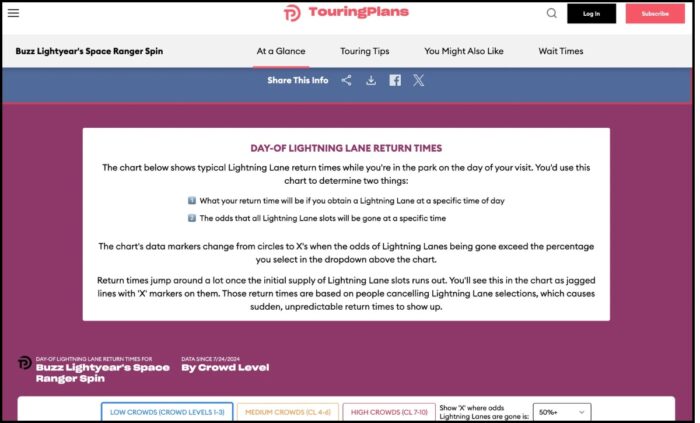Click the download icon
The height and width of the screenshot is (423, 700).
pyautogui.click(x=371, y=80)
